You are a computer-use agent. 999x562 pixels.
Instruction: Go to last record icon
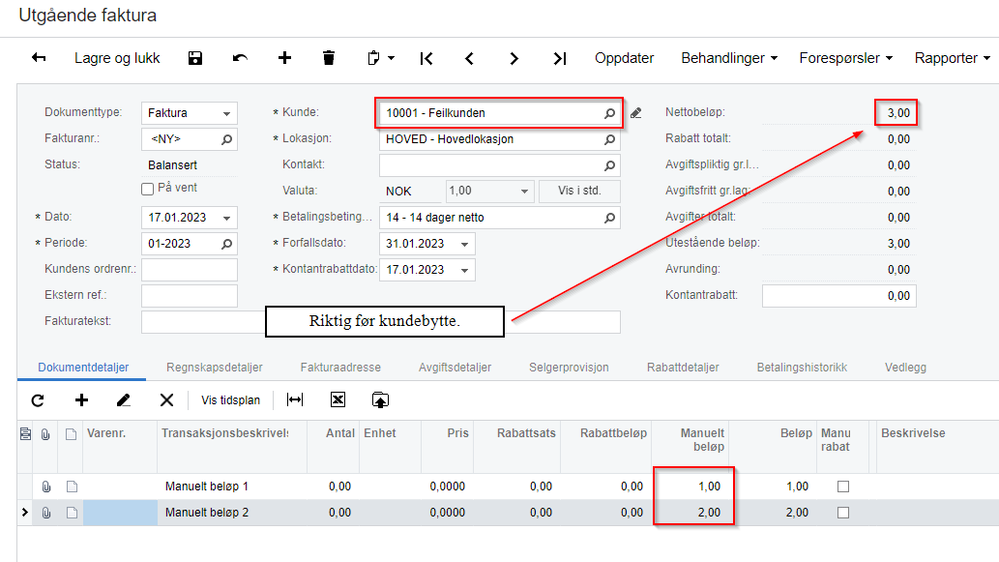tap(559, 59)
